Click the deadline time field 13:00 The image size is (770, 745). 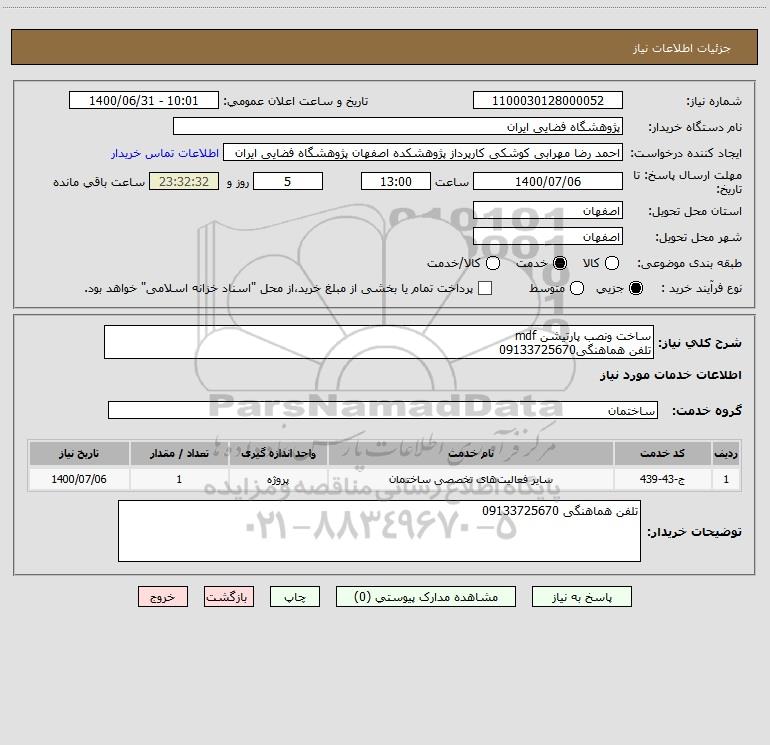[396, 181]
